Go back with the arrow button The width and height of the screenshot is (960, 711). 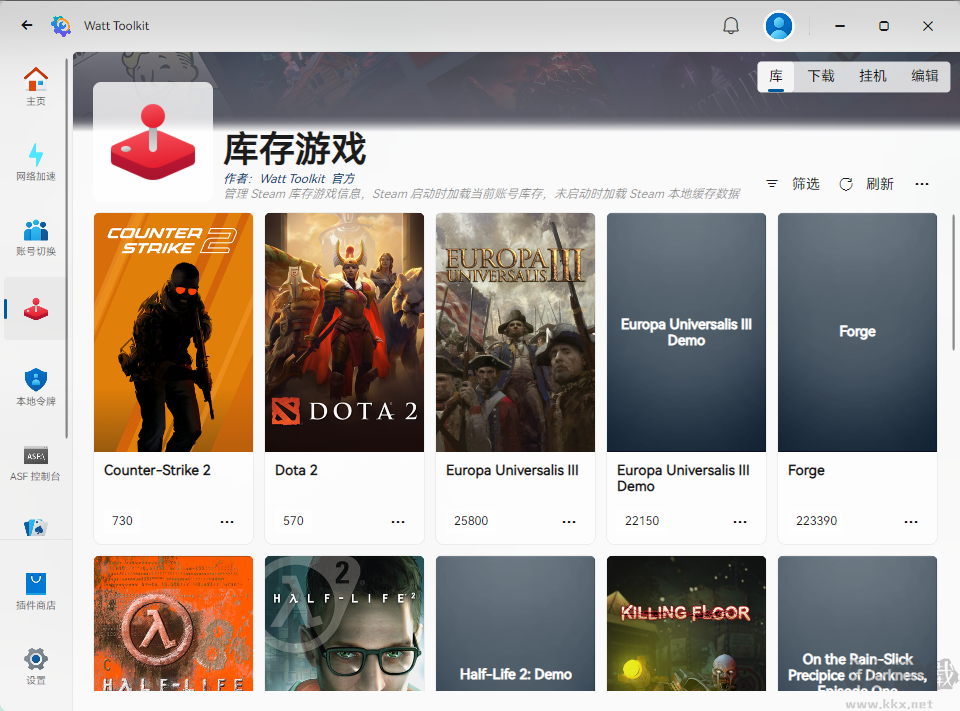(27, 25)
